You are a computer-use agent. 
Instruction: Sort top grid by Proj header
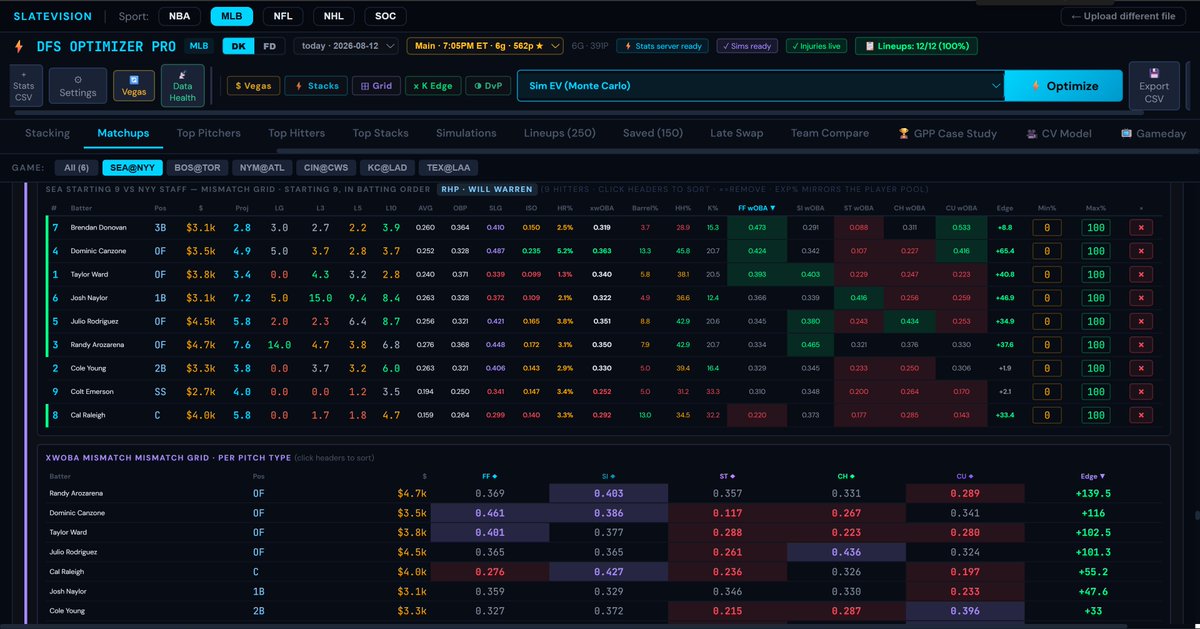pyautogui.click(x=242, y=208)
